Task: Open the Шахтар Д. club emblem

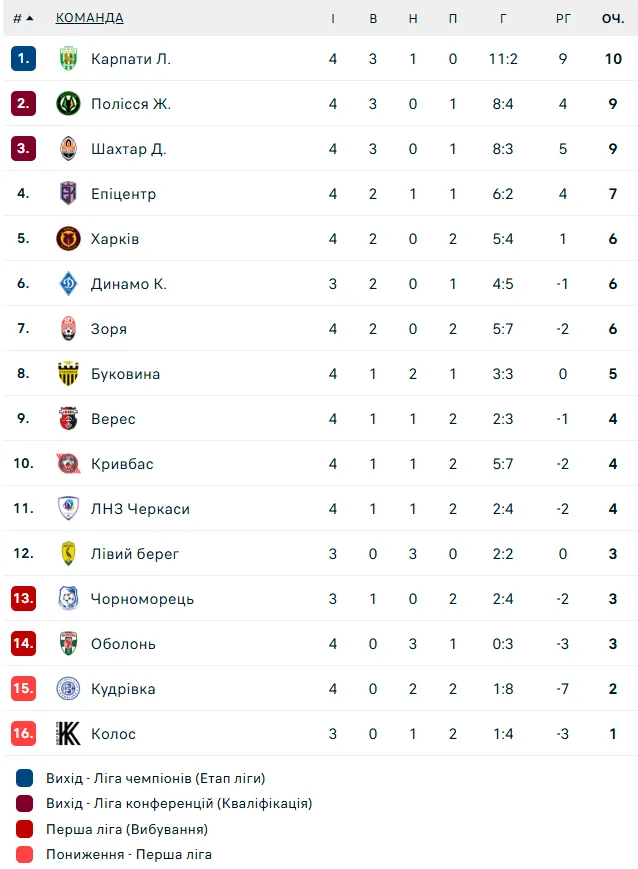Action: tap(68, 149)
